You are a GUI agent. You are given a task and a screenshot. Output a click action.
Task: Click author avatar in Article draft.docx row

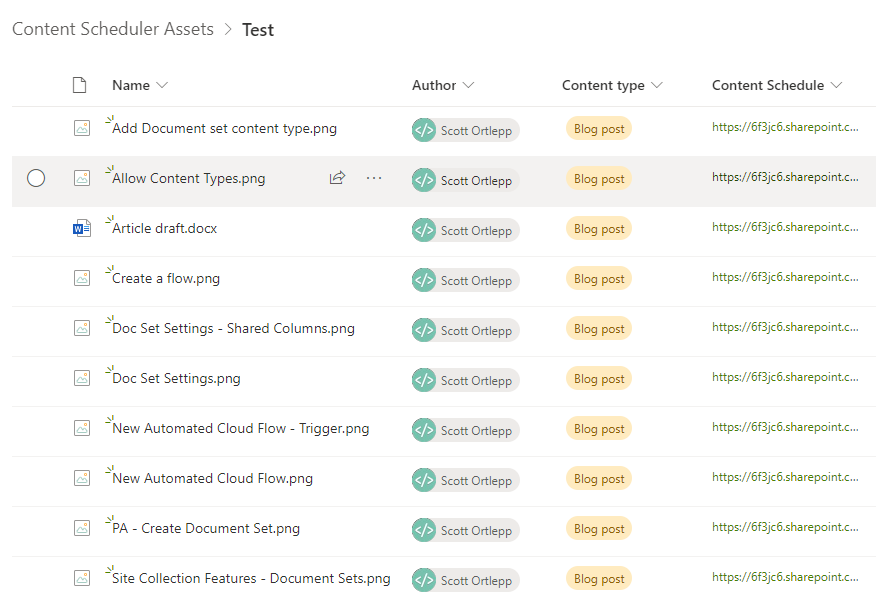tap(424, 230)
